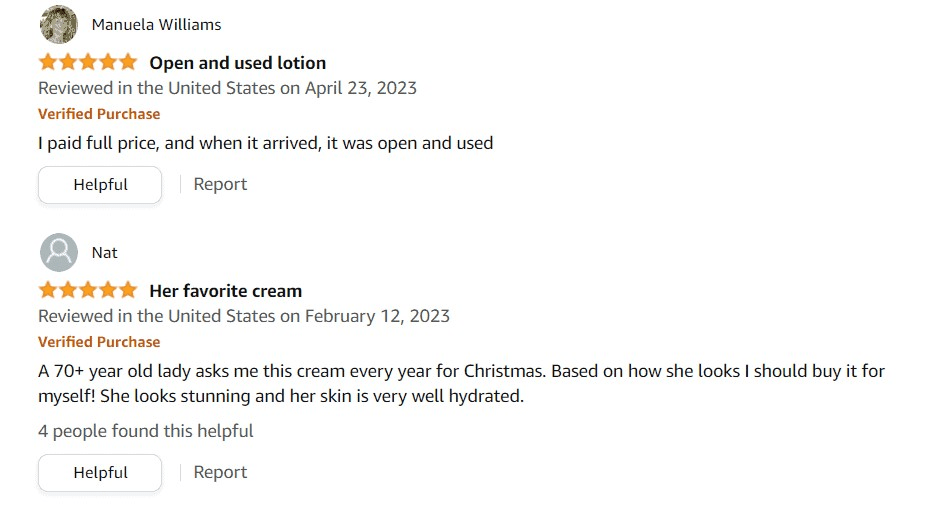
Task: Open Manuela Williams' profile photo
Action: 58,24
